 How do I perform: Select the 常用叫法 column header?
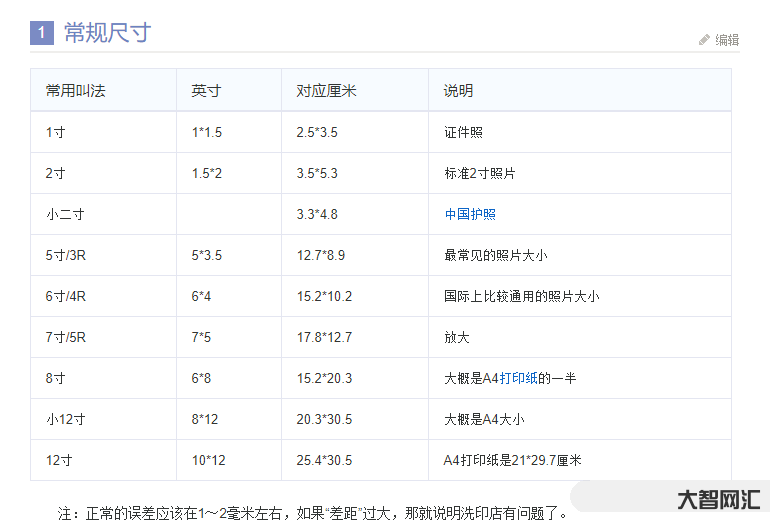pyautogui.click(x=75, y=91)
